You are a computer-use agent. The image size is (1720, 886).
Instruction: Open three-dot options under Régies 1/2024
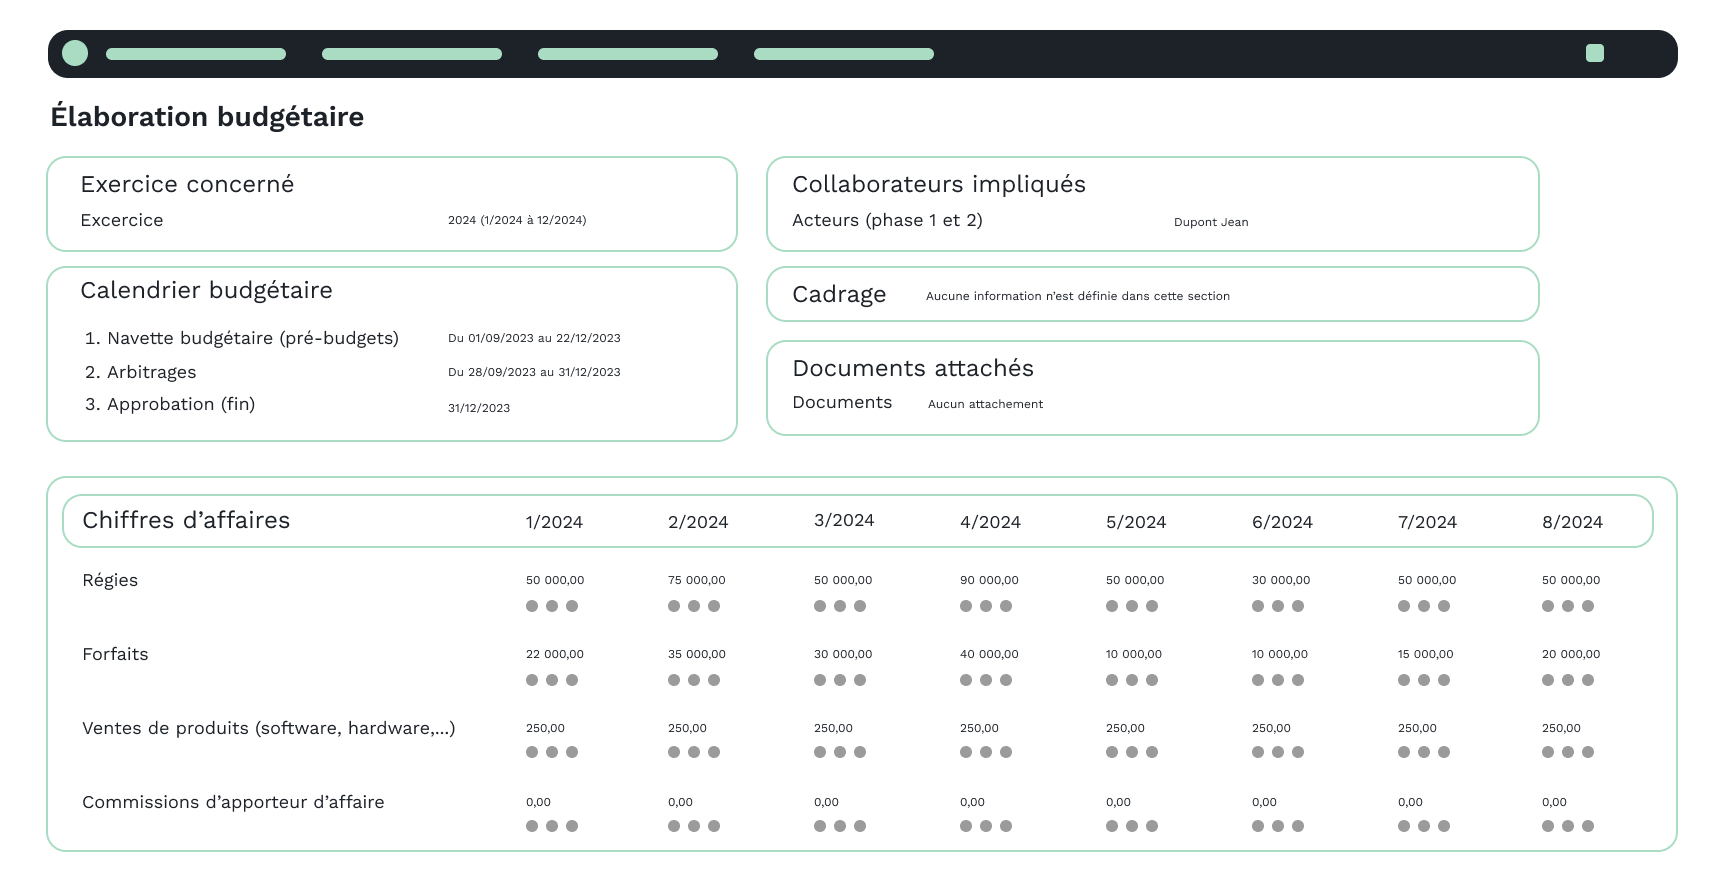pyautogui.click(x=552, y=606)
